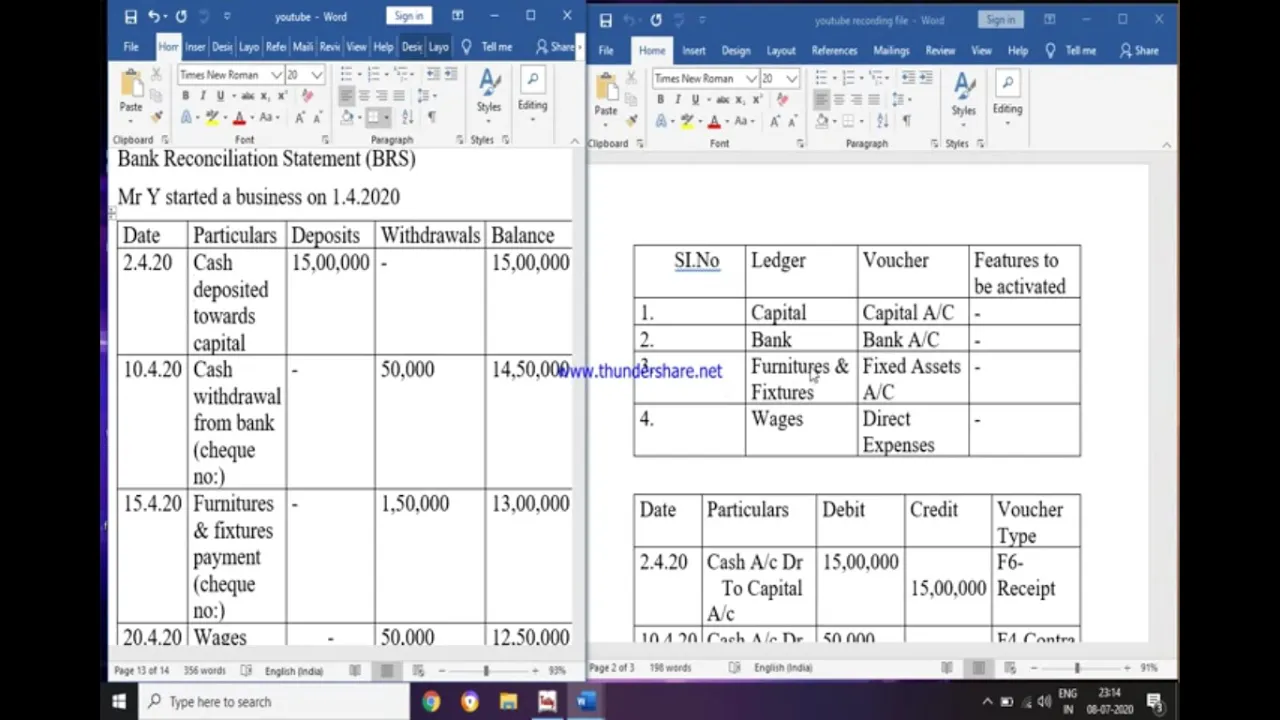Click Share in recording file window

pyautogui.click(x=1138, y=51)
